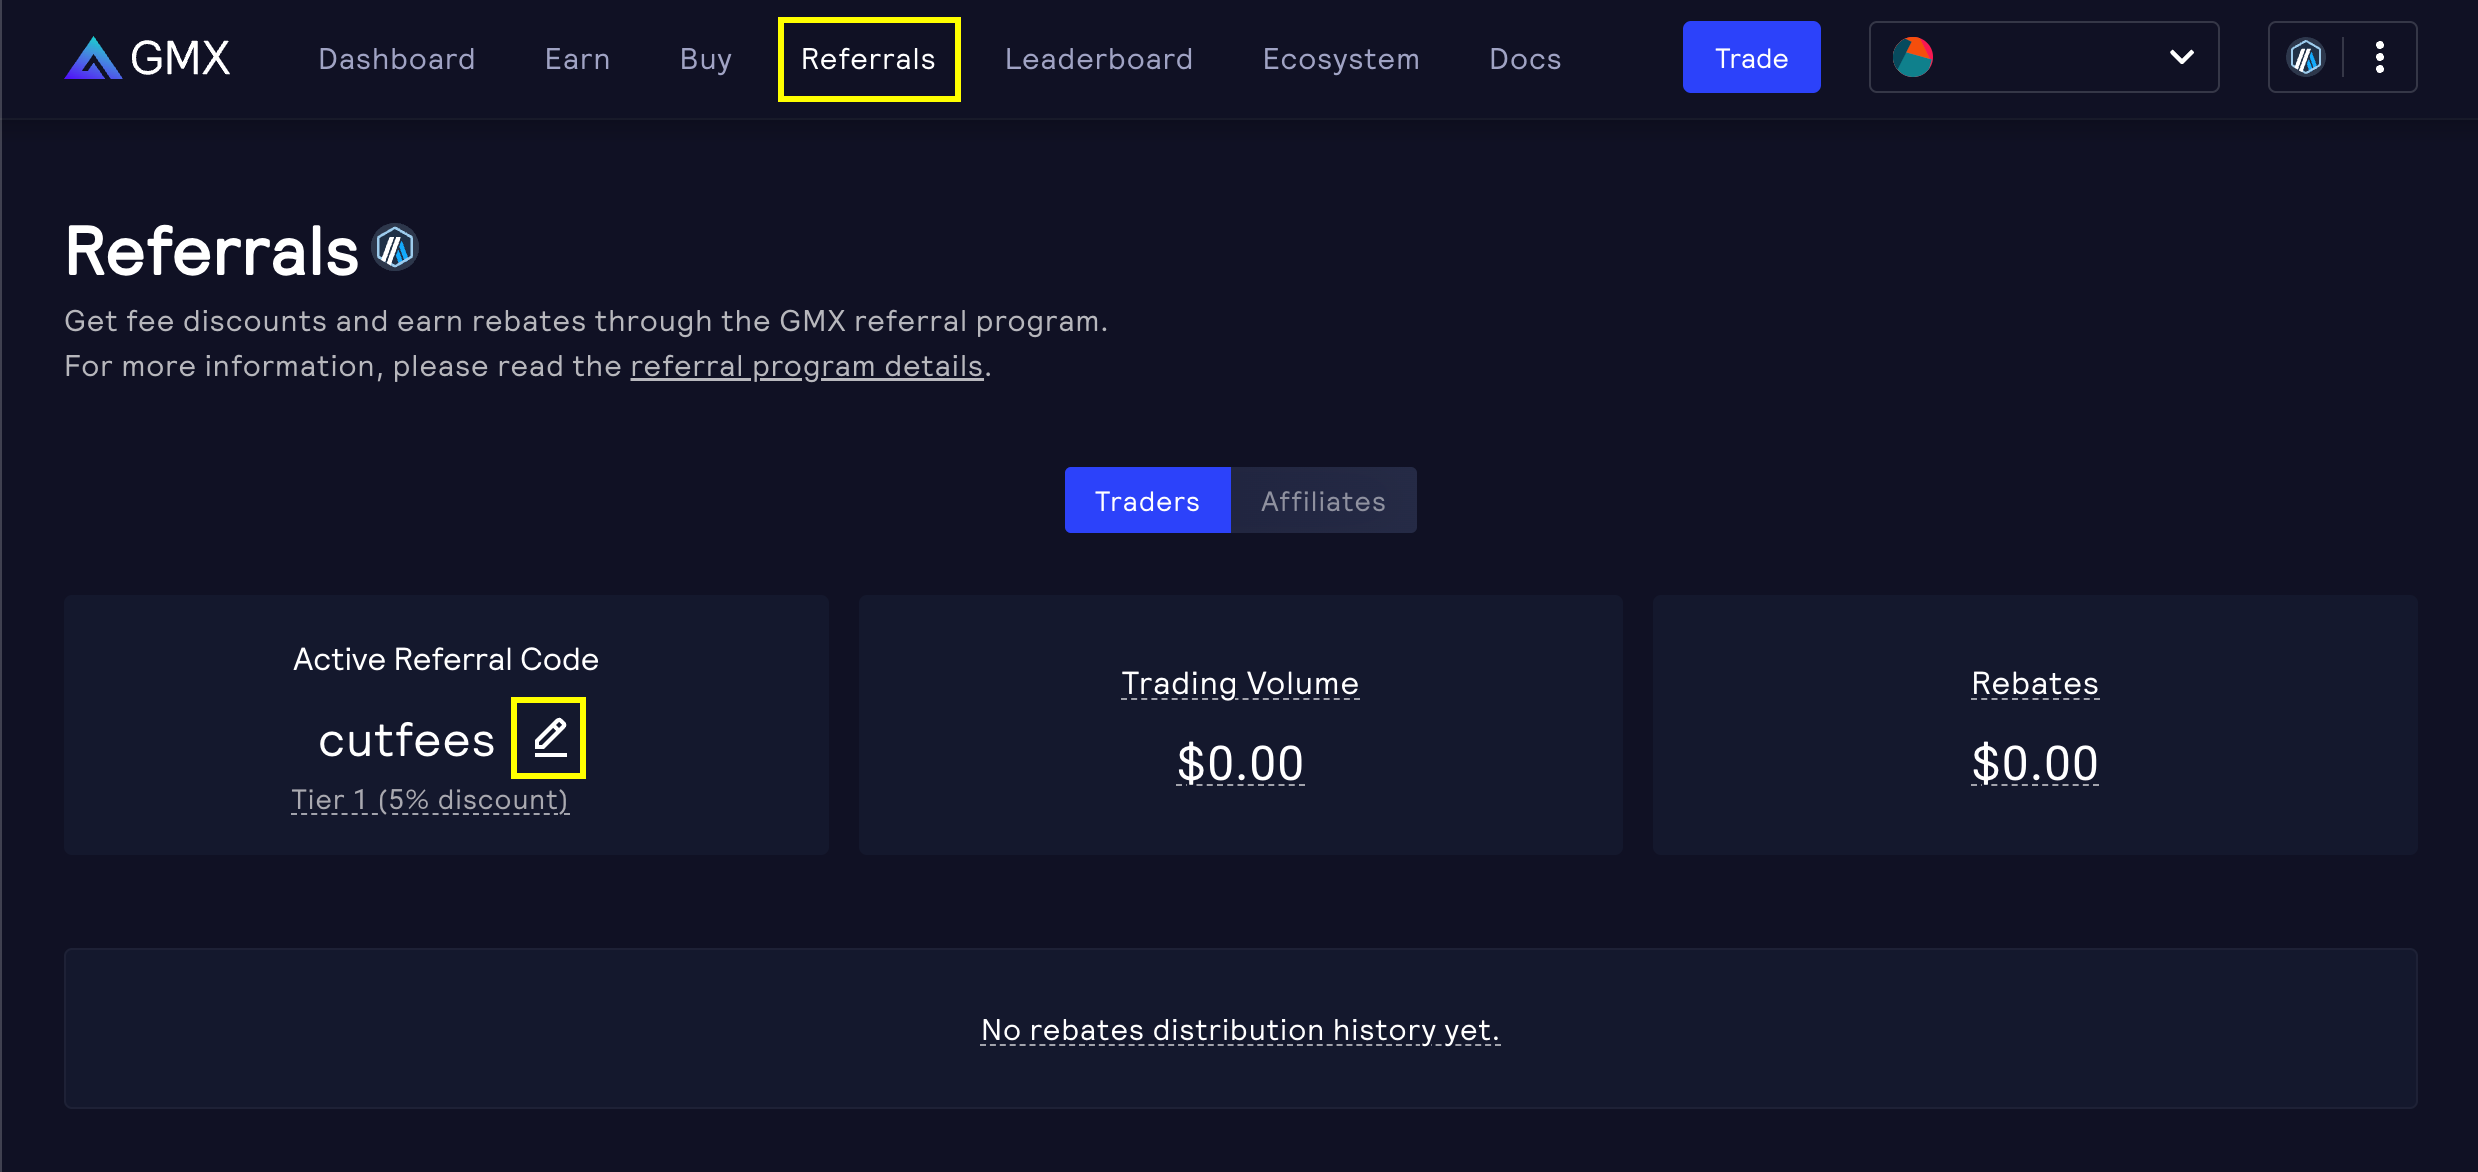Screen dimensions: 2478x1172
Task: Click the Trading Volume label
Action: pos(1240,684)
